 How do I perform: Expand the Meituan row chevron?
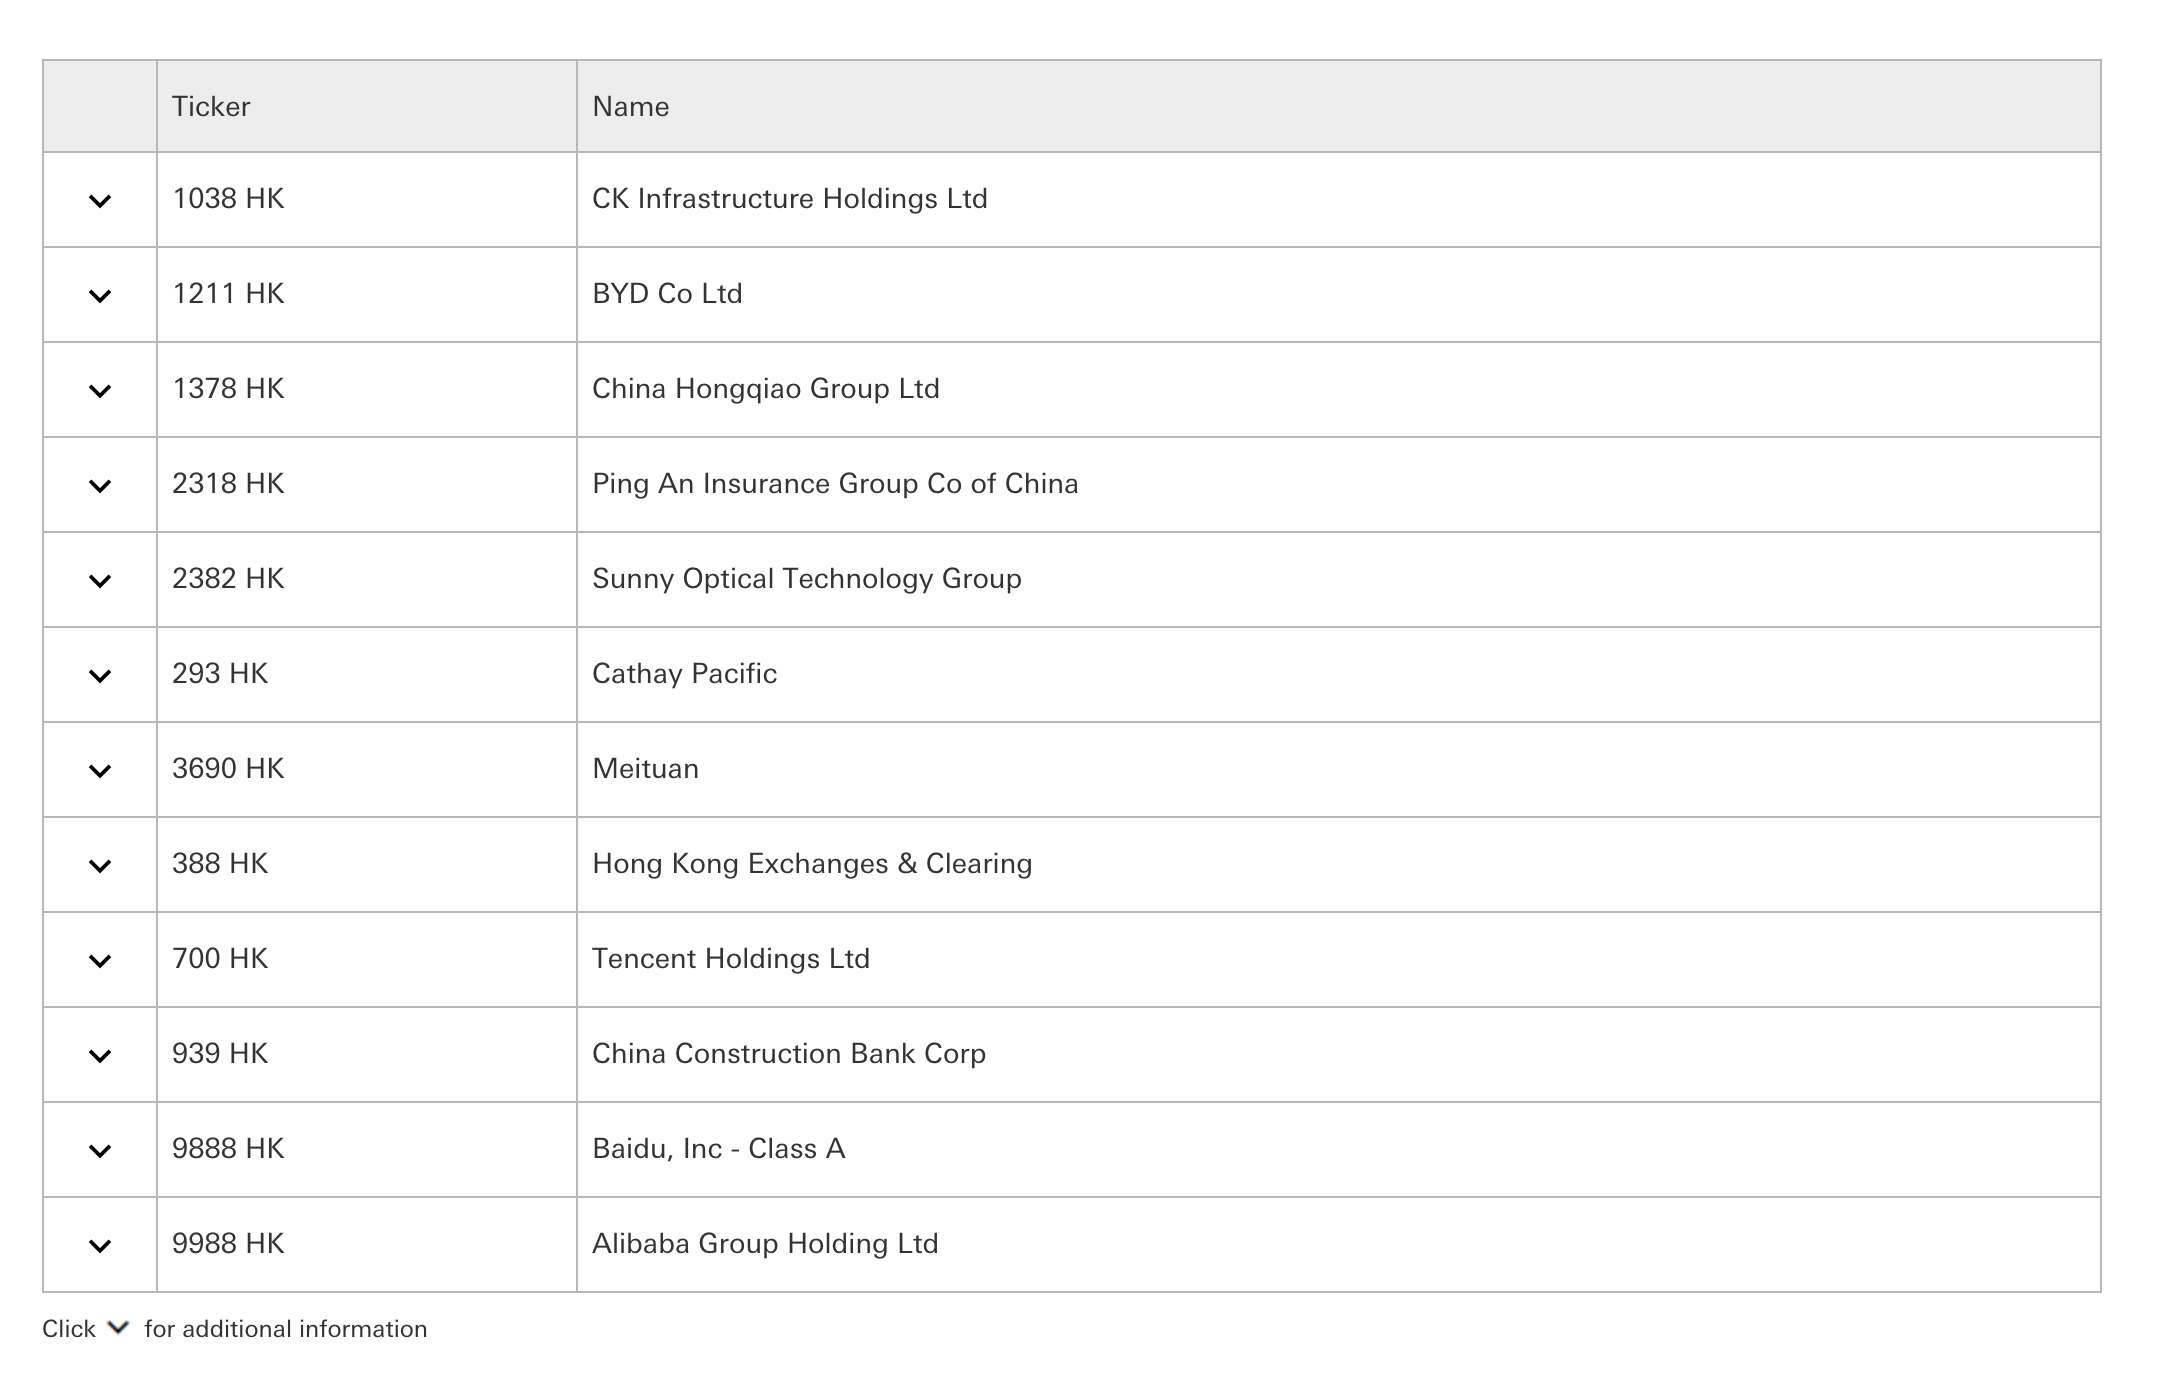pyautogui.click(x=100, y=771)
